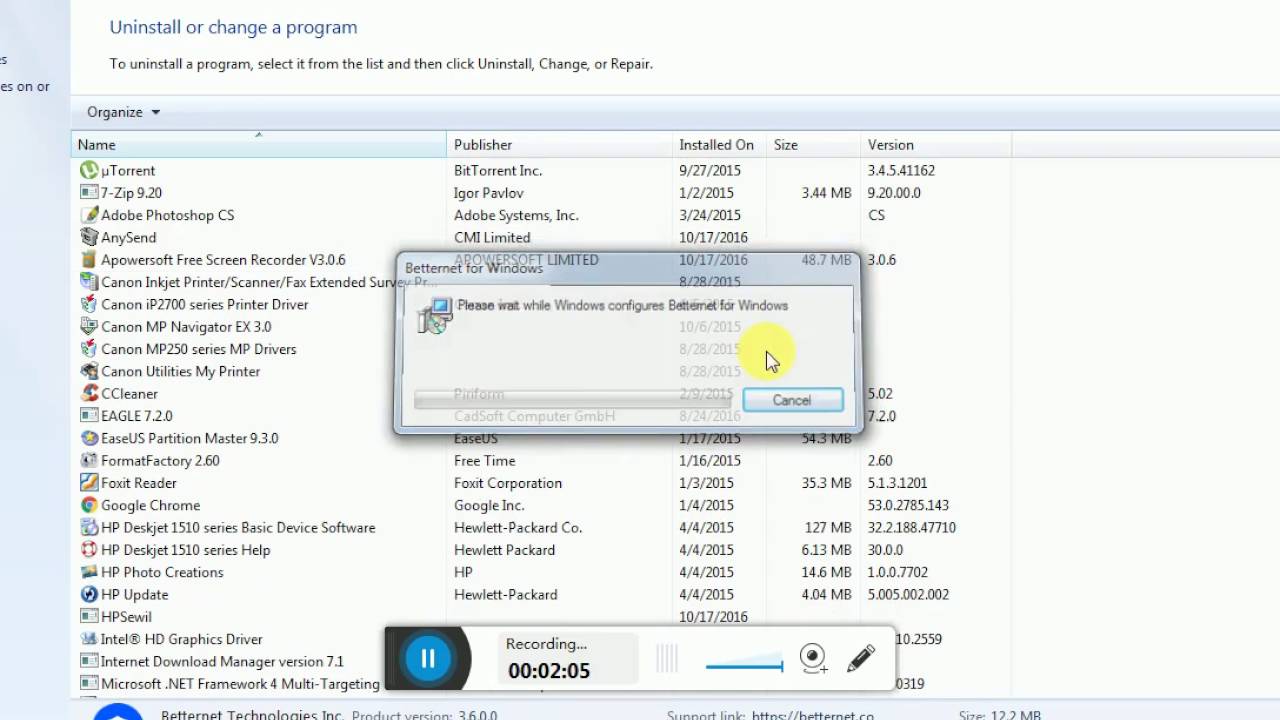Click the Google Chrome icon
This screenshot has height=720, width=1280.
point(89,506)
